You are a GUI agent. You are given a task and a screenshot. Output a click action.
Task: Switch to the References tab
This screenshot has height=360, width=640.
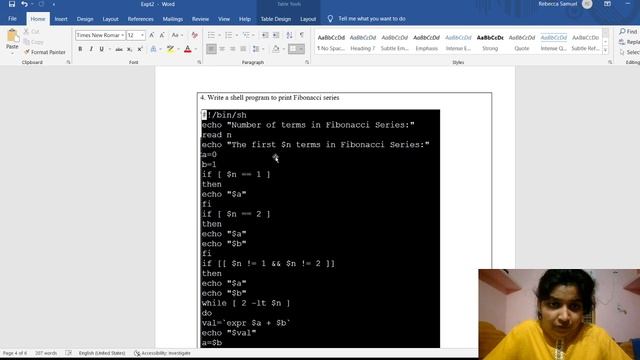tap(140, 19)
